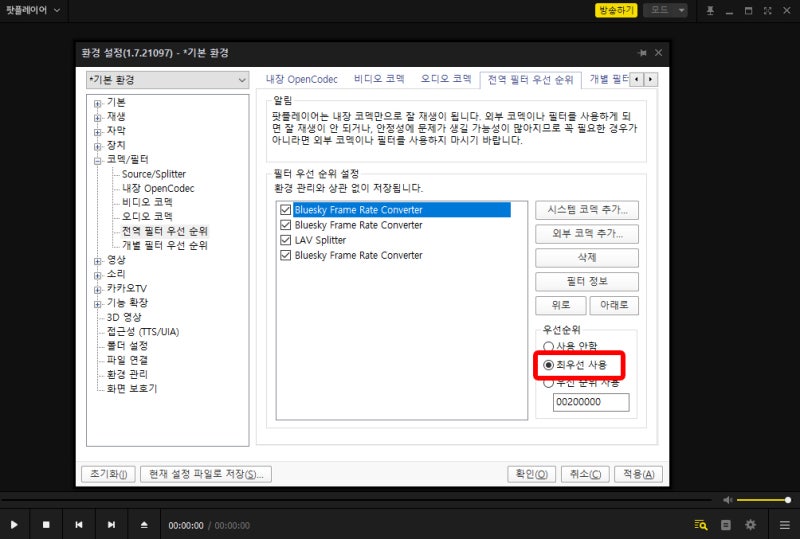The image size is (800, 539).
Task: Close the preferences dialog
Action: point(658,53)
